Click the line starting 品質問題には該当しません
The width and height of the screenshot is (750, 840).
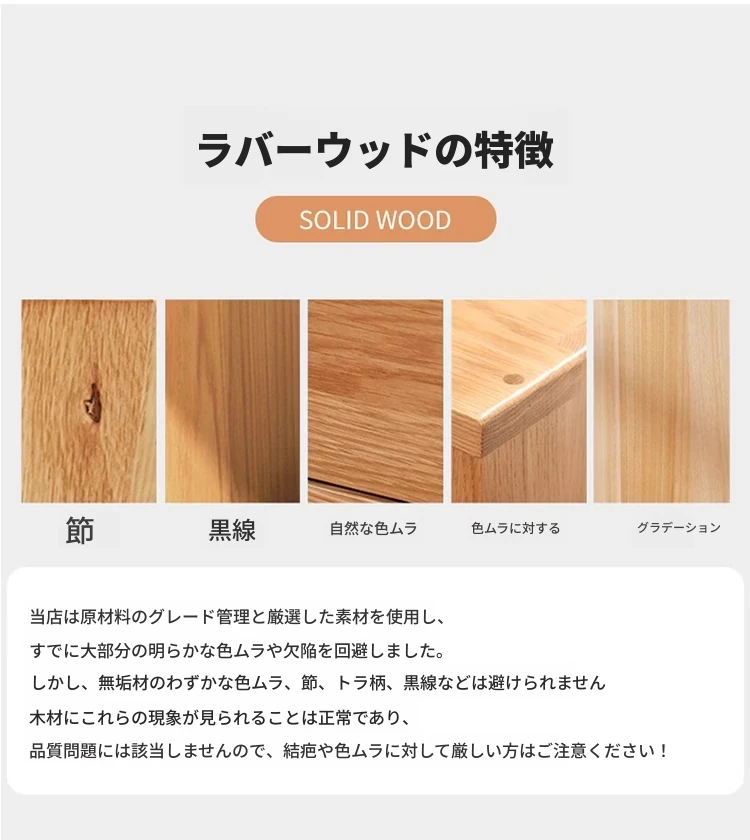coord(349,751)
